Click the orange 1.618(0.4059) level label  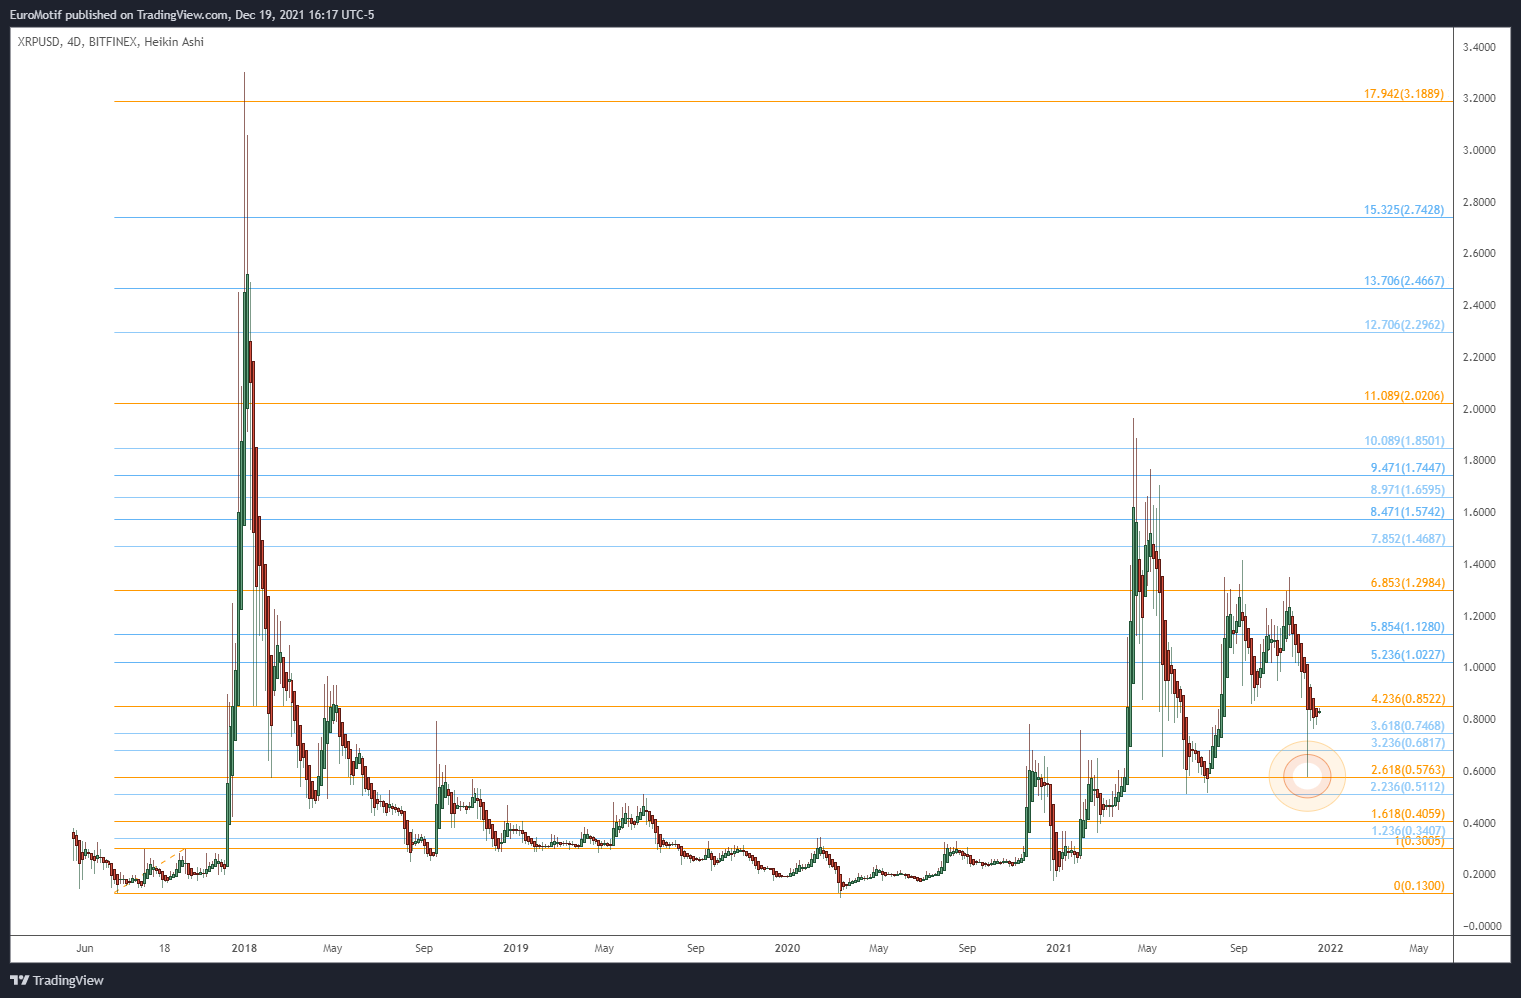(x=1407, y=814)
